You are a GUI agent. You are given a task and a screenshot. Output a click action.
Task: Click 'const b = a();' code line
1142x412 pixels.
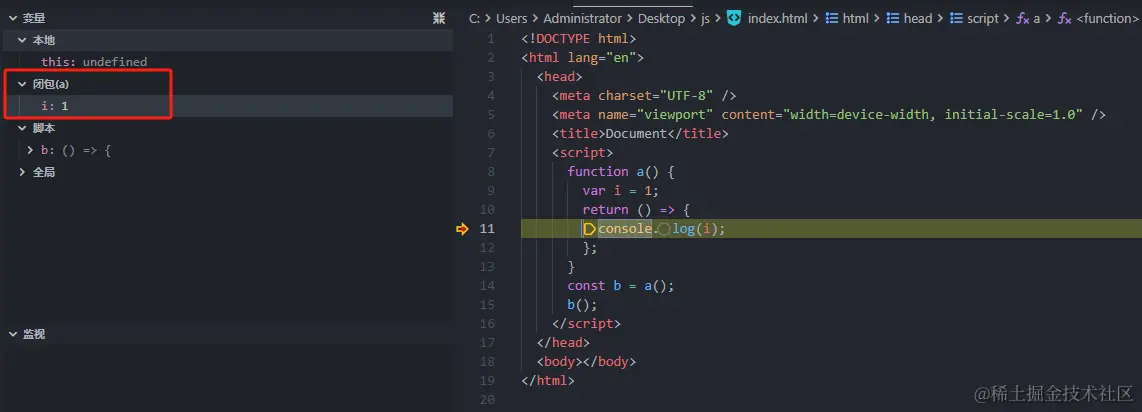click(621, 285)
